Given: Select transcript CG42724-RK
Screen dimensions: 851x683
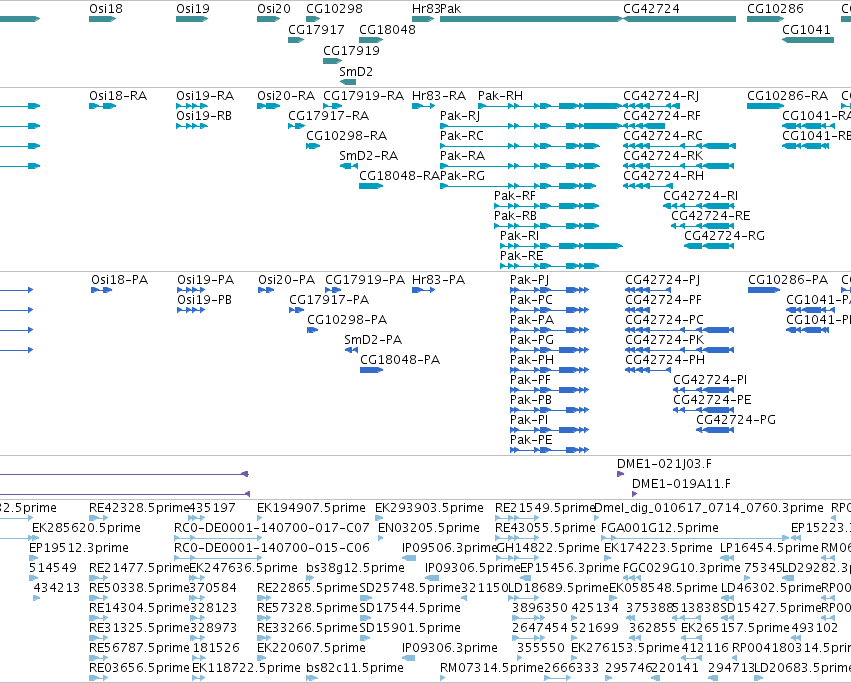Looking at the screenshot, I should tap(663, 156).
